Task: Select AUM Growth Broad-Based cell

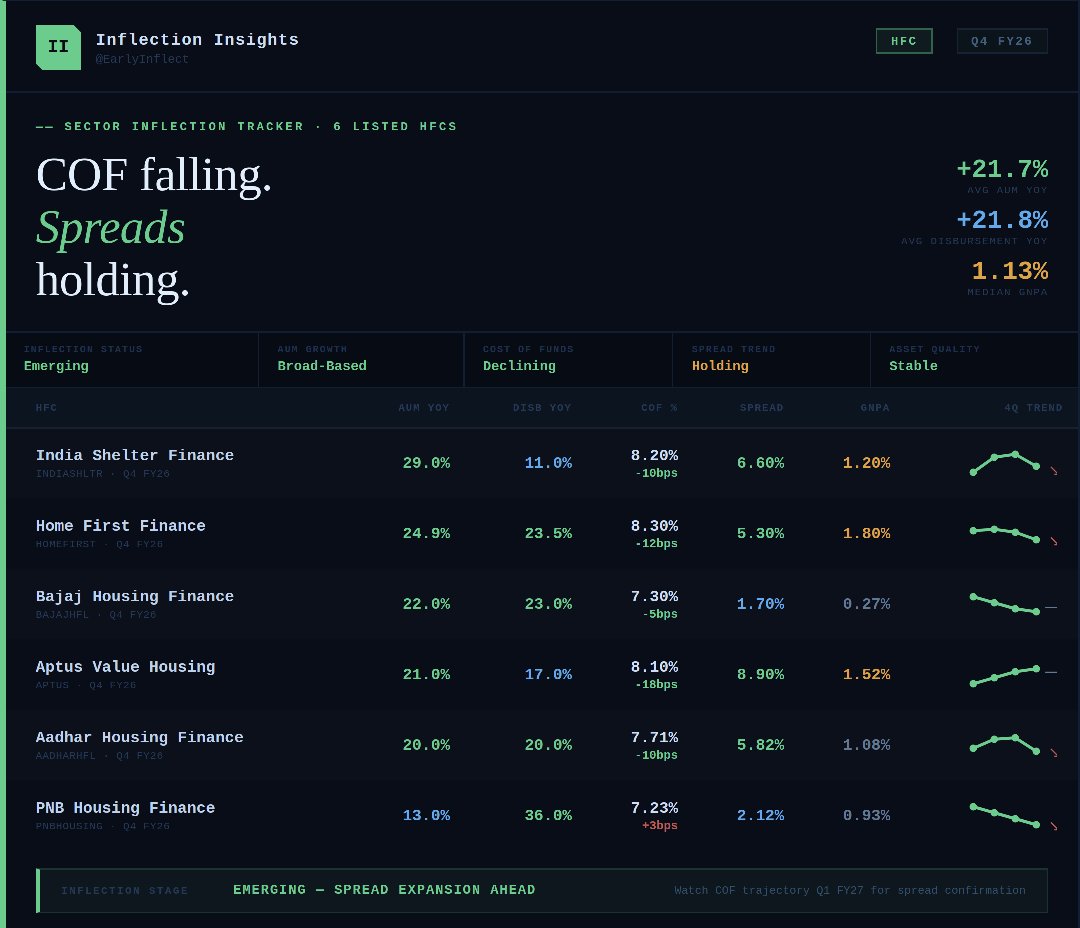Action: coord(362,360)
